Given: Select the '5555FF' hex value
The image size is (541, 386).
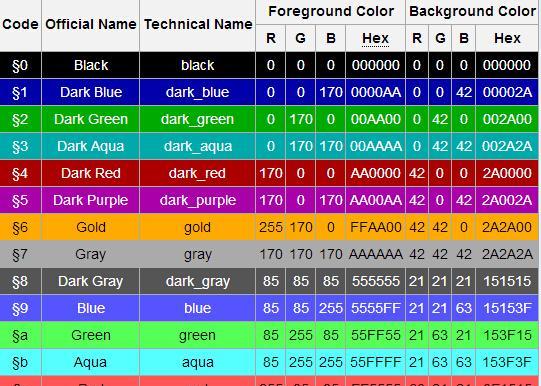Looking at the screenshot, I should [375, 308].
